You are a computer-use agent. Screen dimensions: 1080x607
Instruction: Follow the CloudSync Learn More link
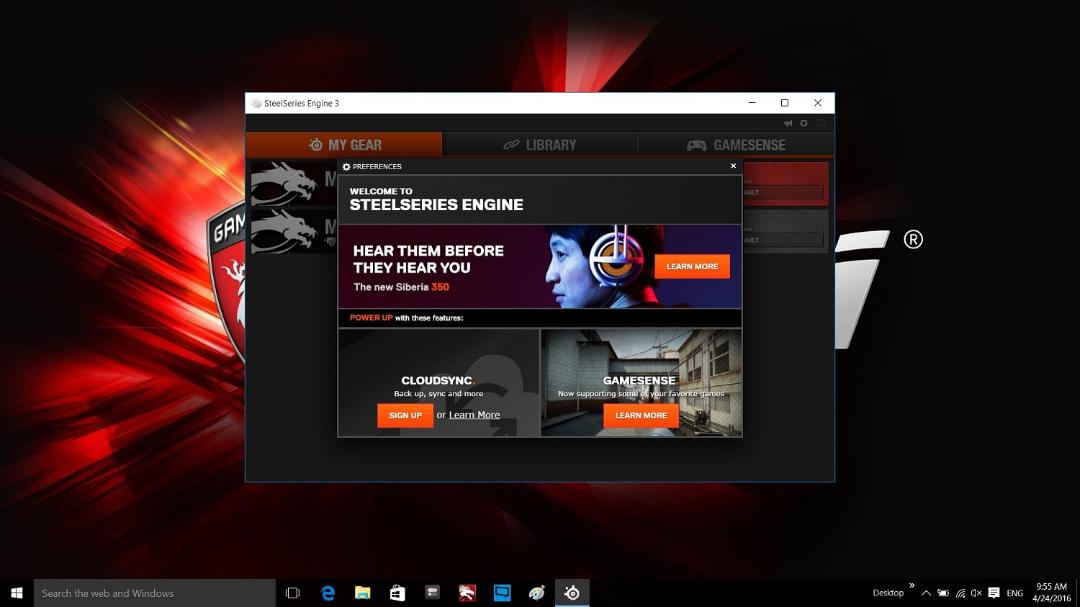475,415
